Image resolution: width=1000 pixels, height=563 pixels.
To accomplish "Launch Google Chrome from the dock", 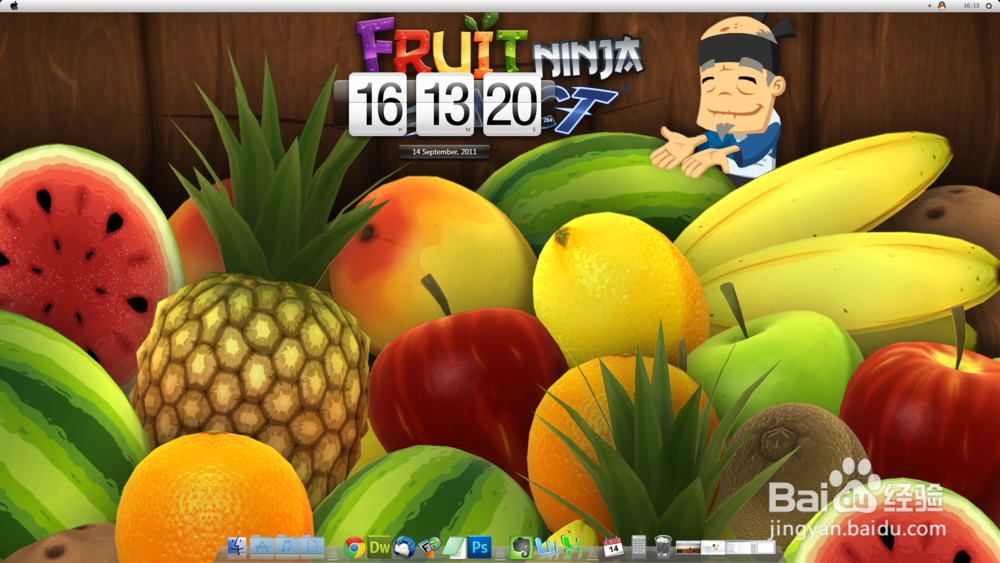I will (x=354, y=547).
